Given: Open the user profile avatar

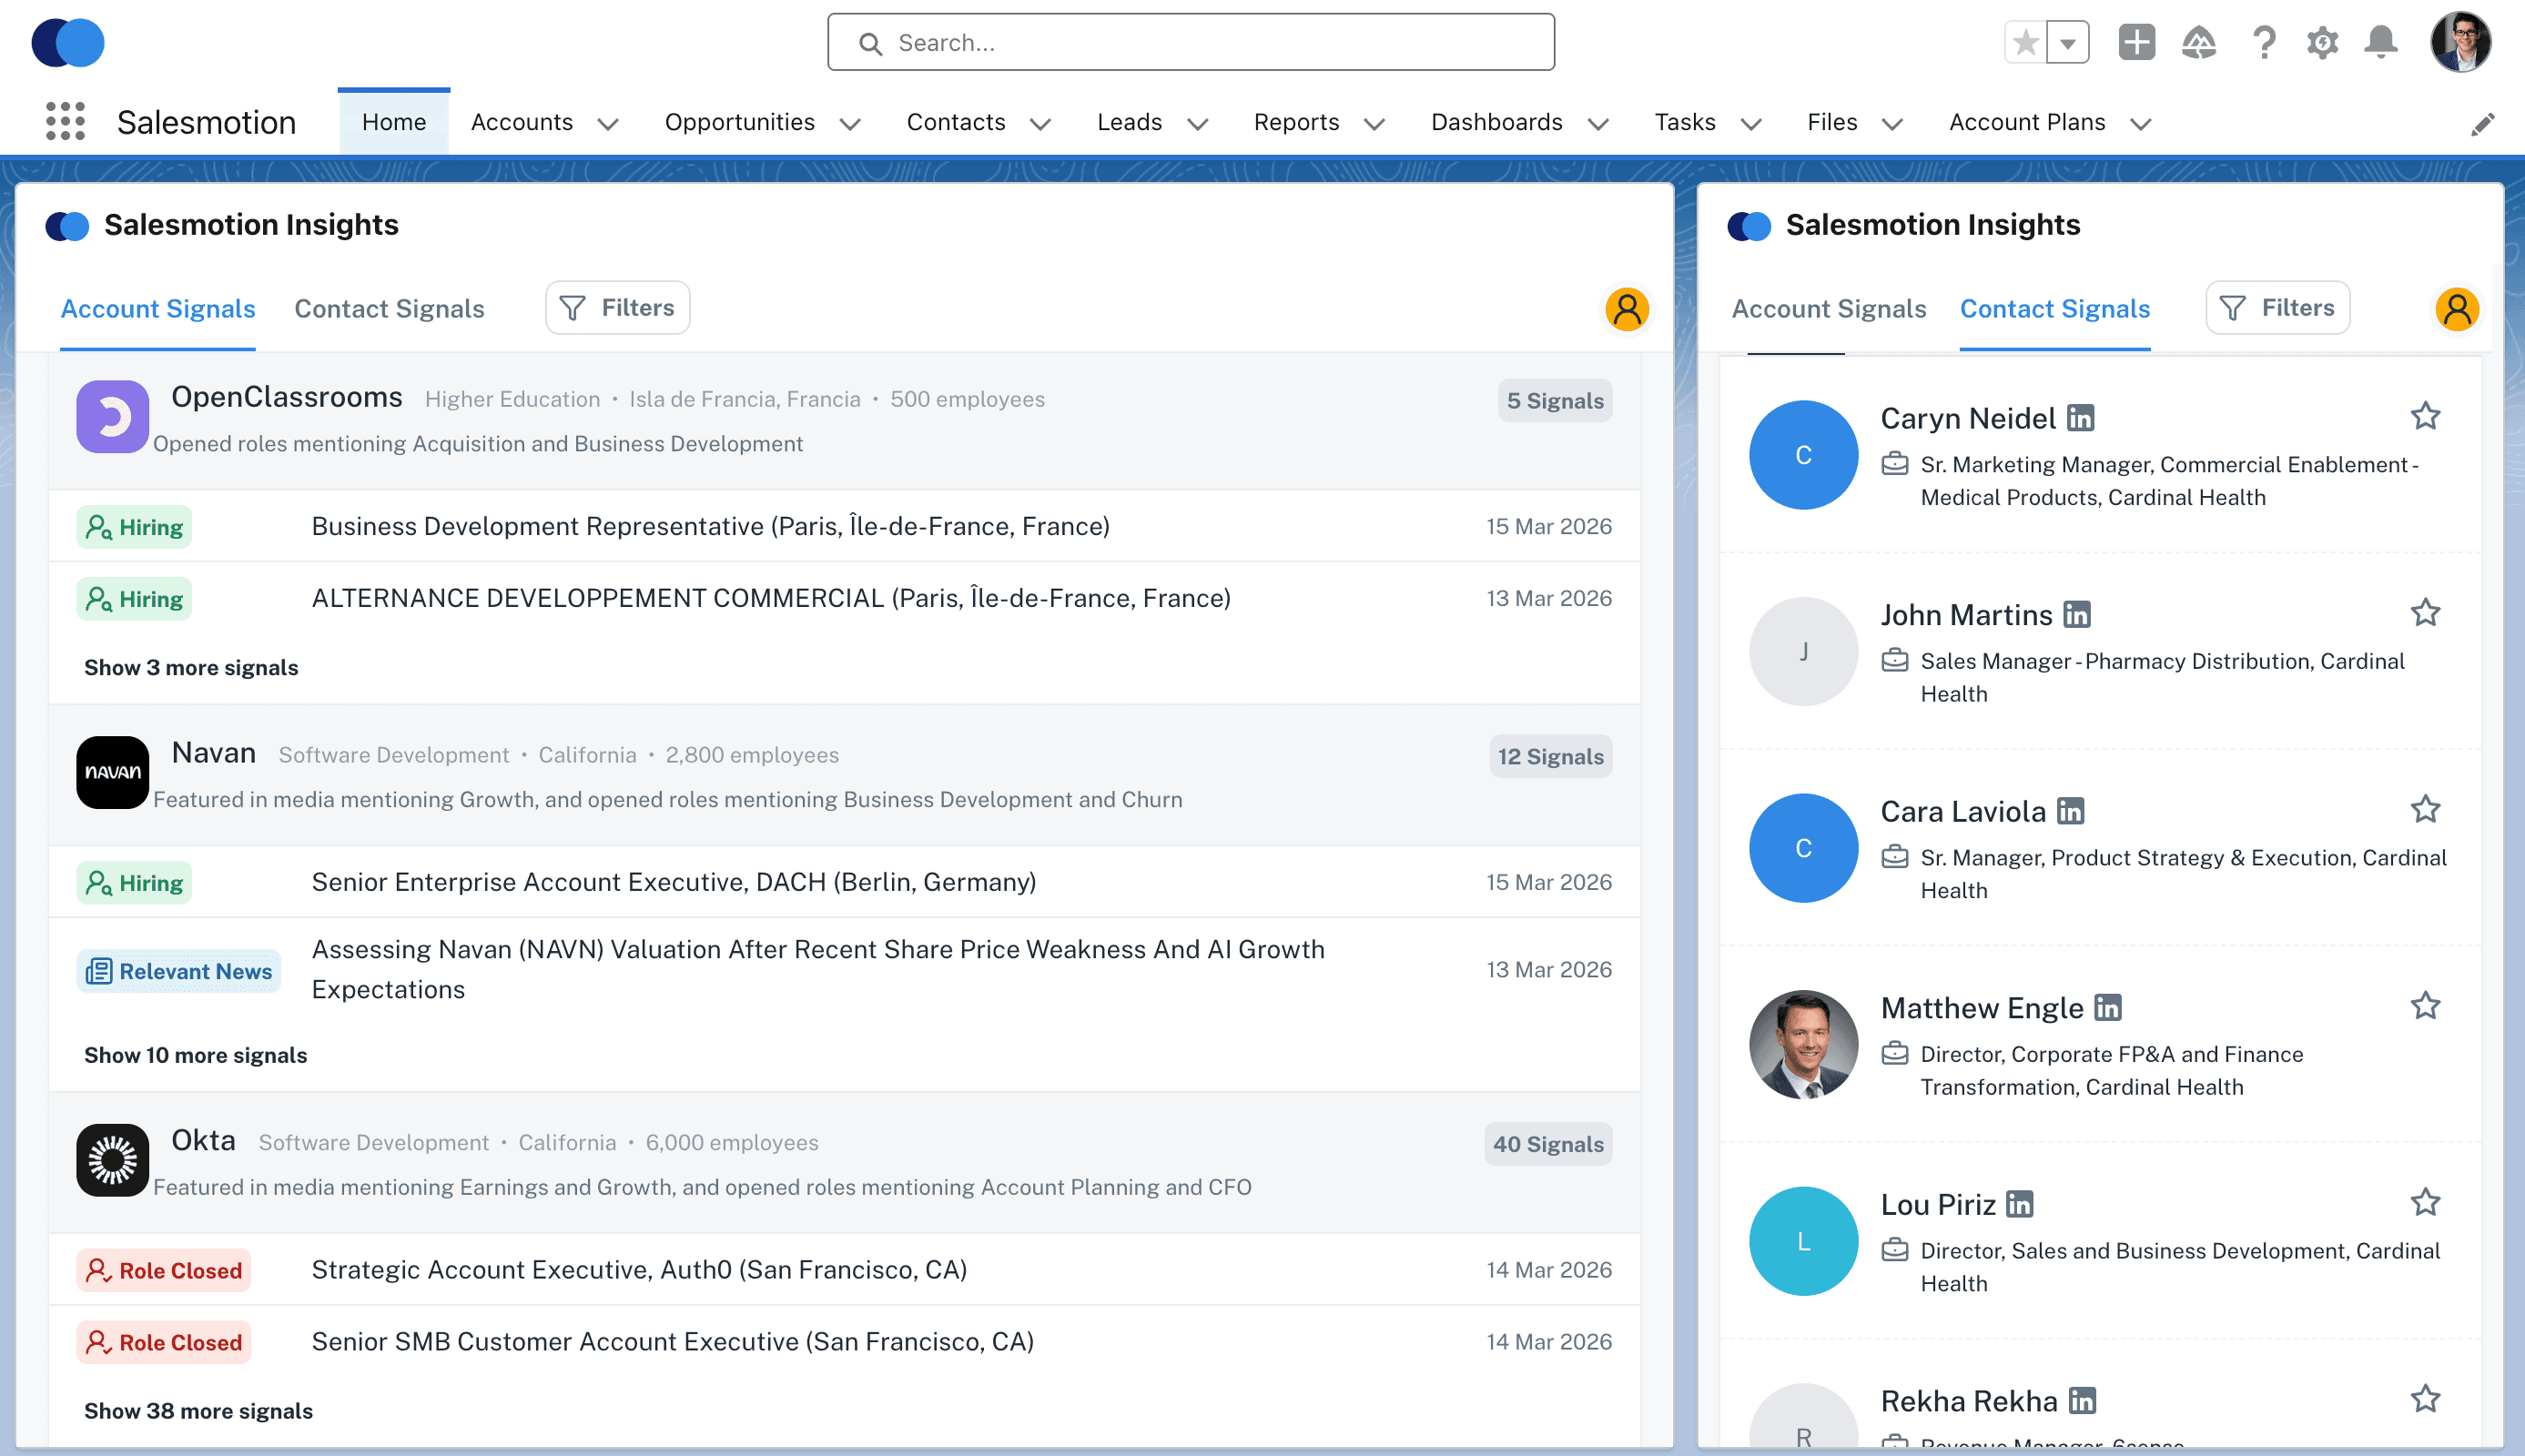Looking at the screenshot, I should (x=2461, y=43).
